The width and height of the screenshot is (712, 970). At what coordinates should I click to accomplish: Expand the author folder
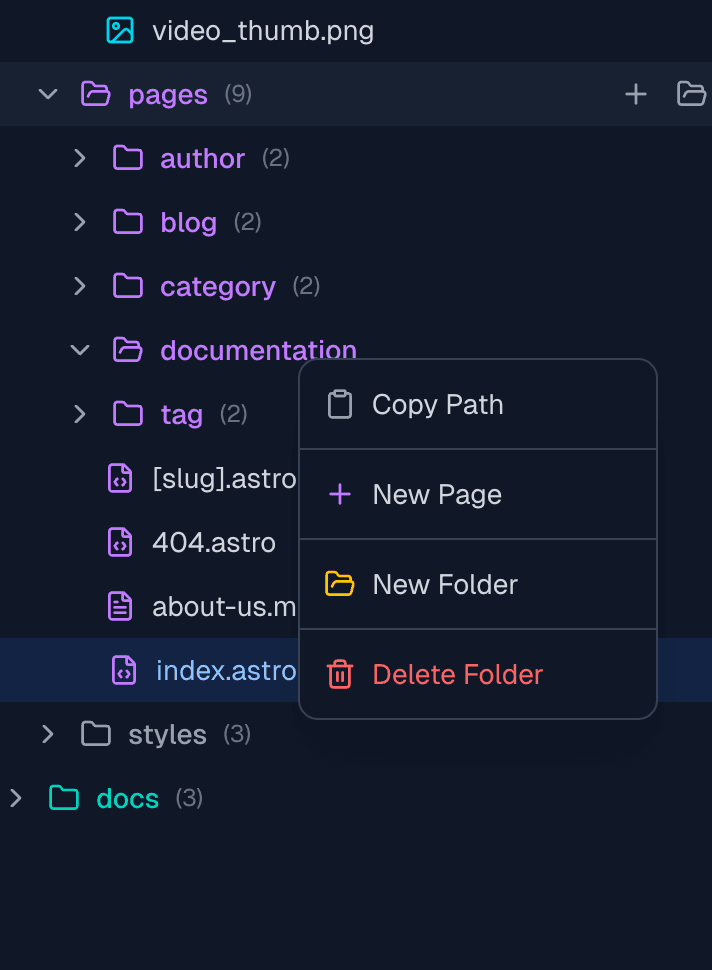[80, 158]
